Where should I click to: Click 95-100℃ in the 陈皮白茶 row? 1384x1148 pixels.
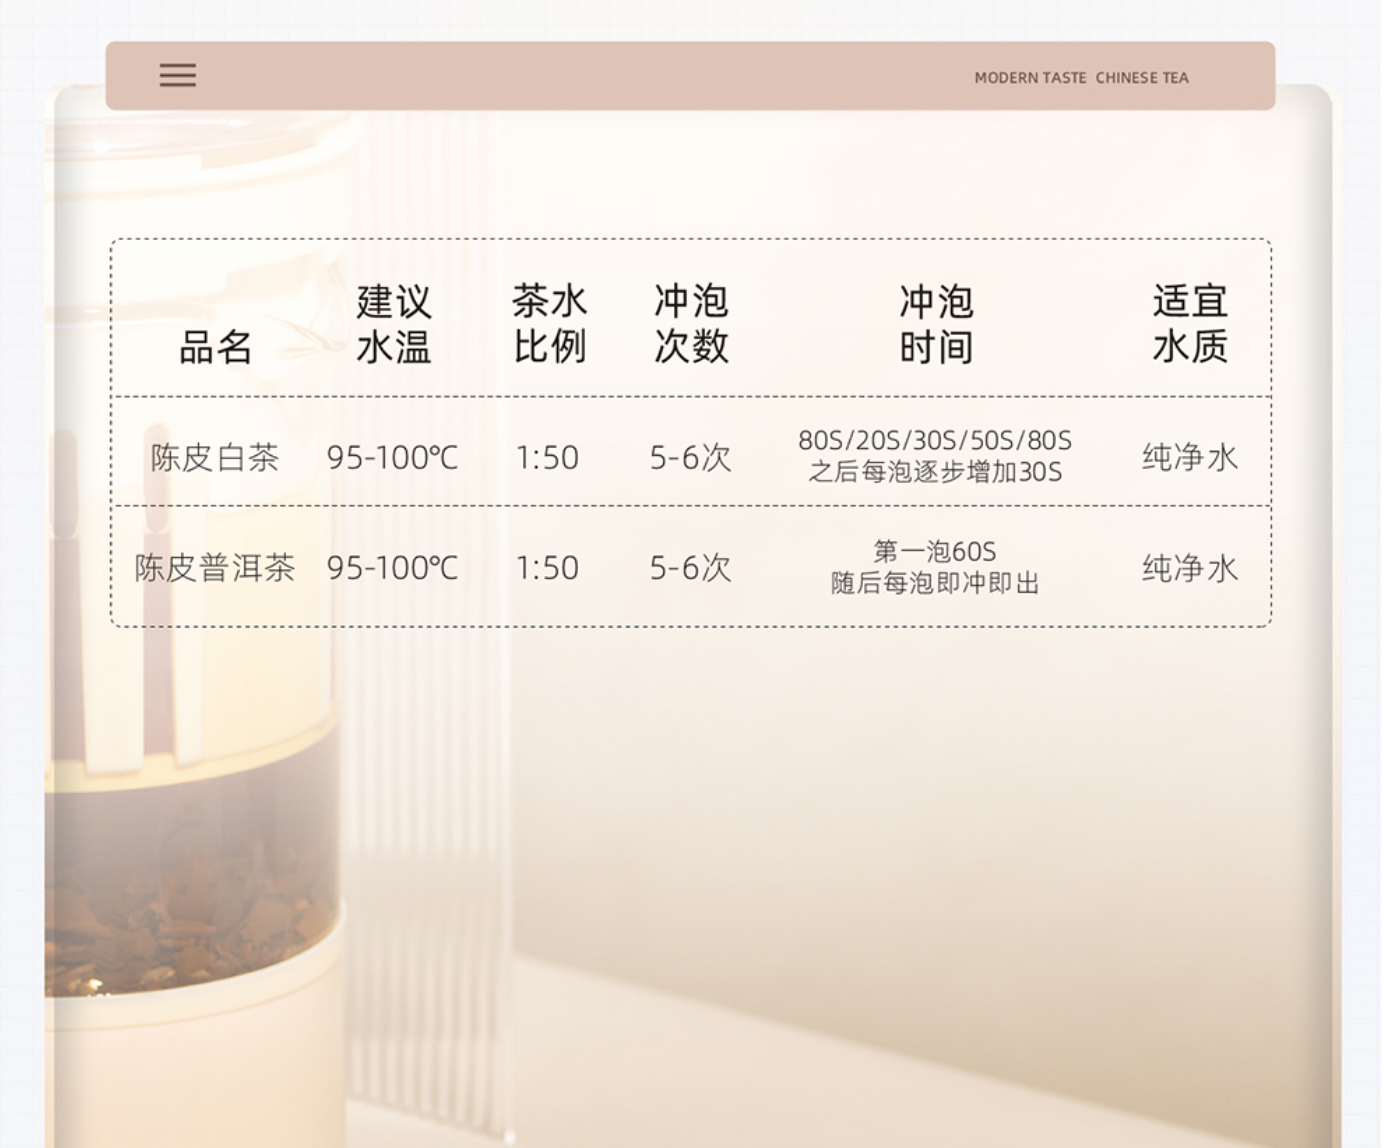(x=392, y=458)
